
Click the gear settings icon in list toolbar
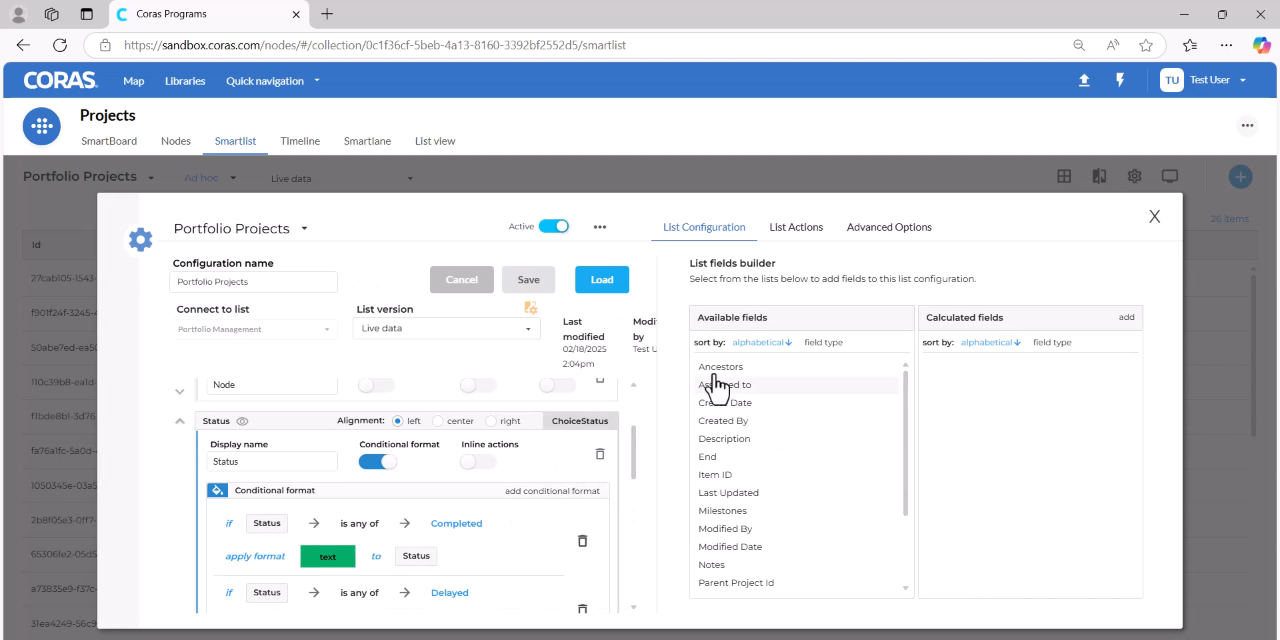[x=1134, y=176]
